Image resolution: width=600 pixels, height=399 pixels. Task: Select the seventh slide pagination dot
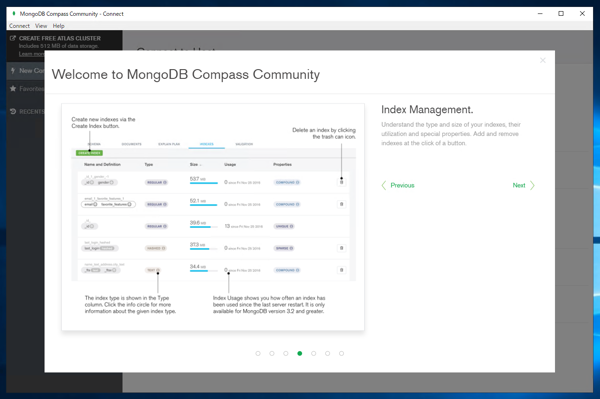pos(341,353)
